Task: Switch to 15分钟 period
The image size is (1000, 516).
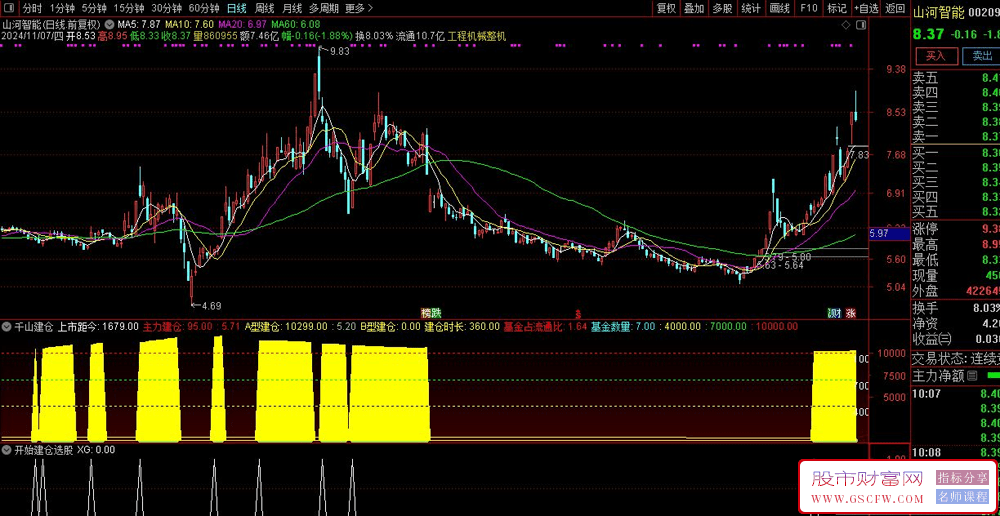Action: coord(128,8)
